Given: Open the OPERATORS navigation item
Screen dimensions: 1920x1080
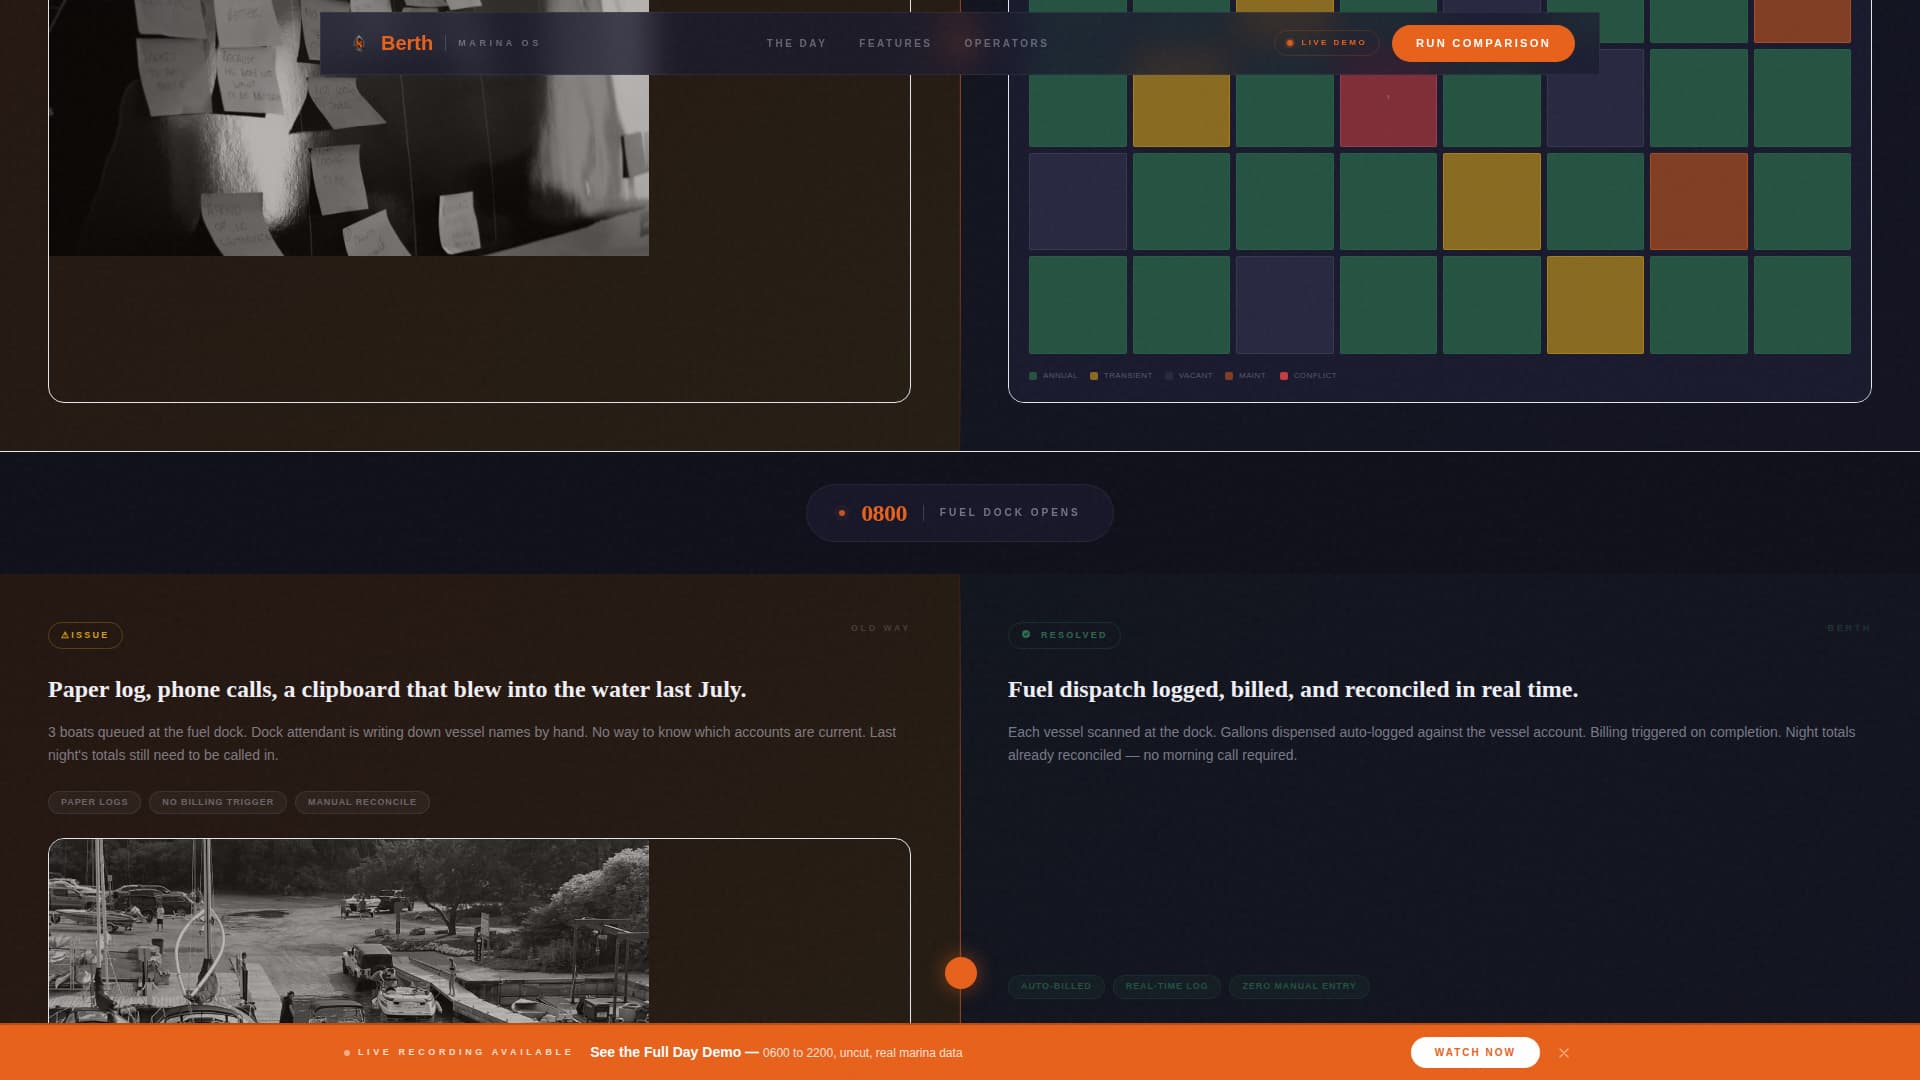Looking at the screenshot, I should pos(1005,43).
